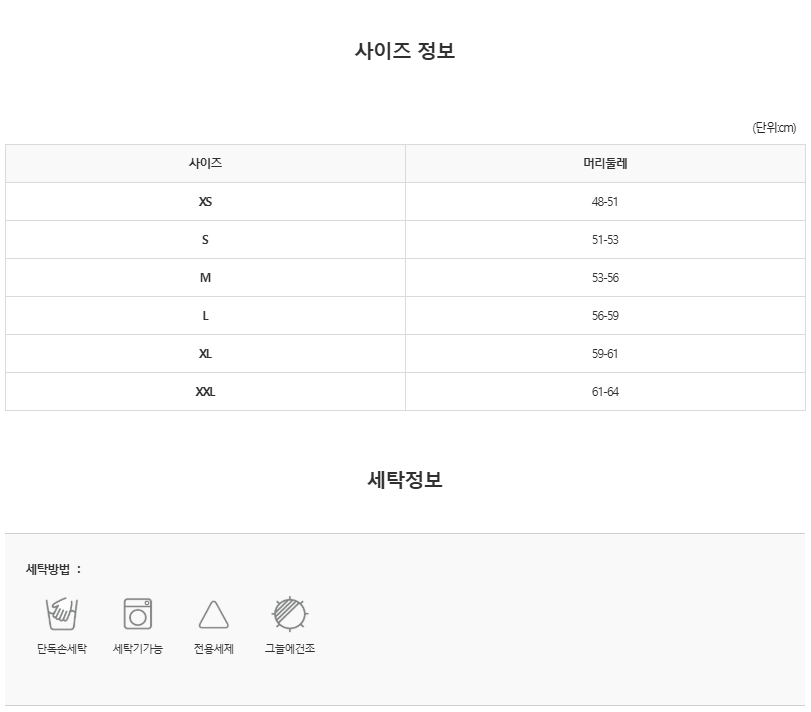Click the XXL size row cell
Image resolution: width=811 pixels, height=712 pixels.
point(205,392)
